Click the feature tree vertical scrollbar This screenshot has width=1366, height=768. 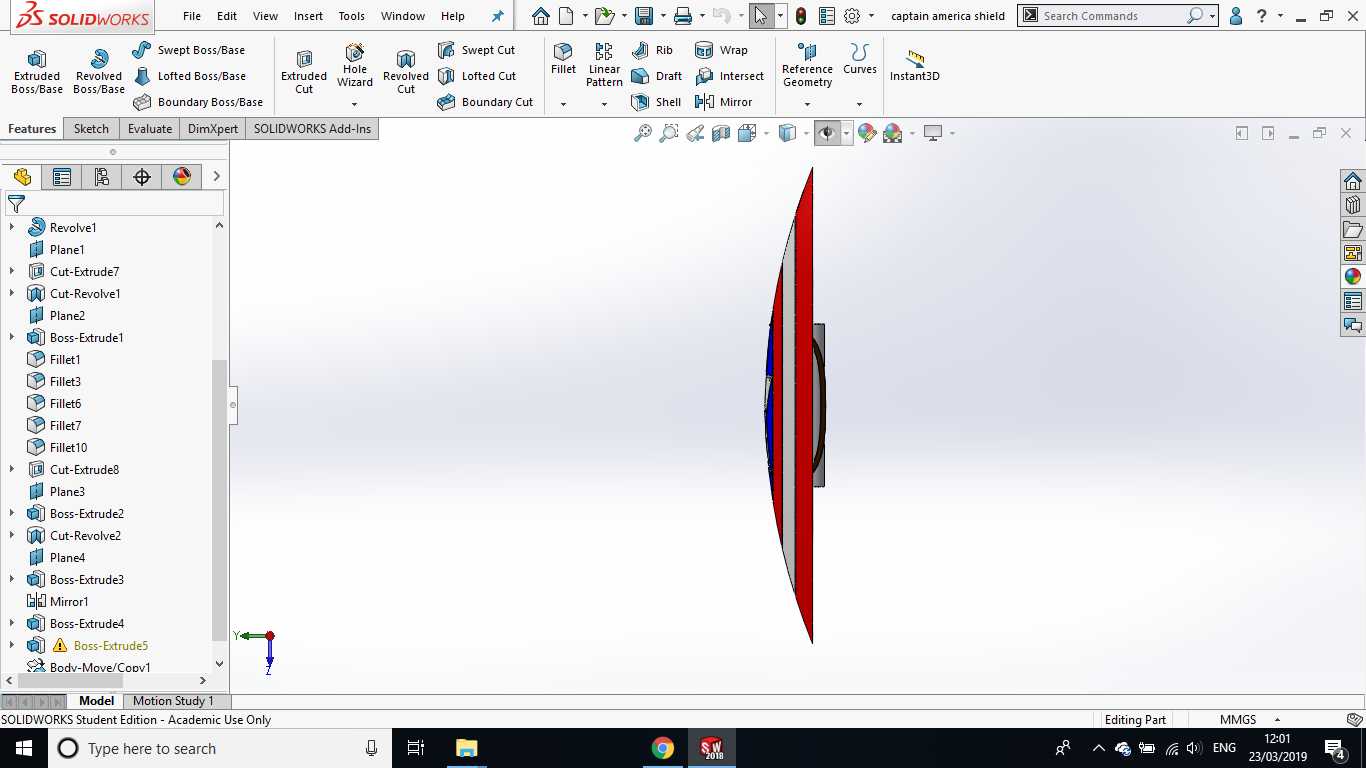pyautogui.click(x=219, y=500)
